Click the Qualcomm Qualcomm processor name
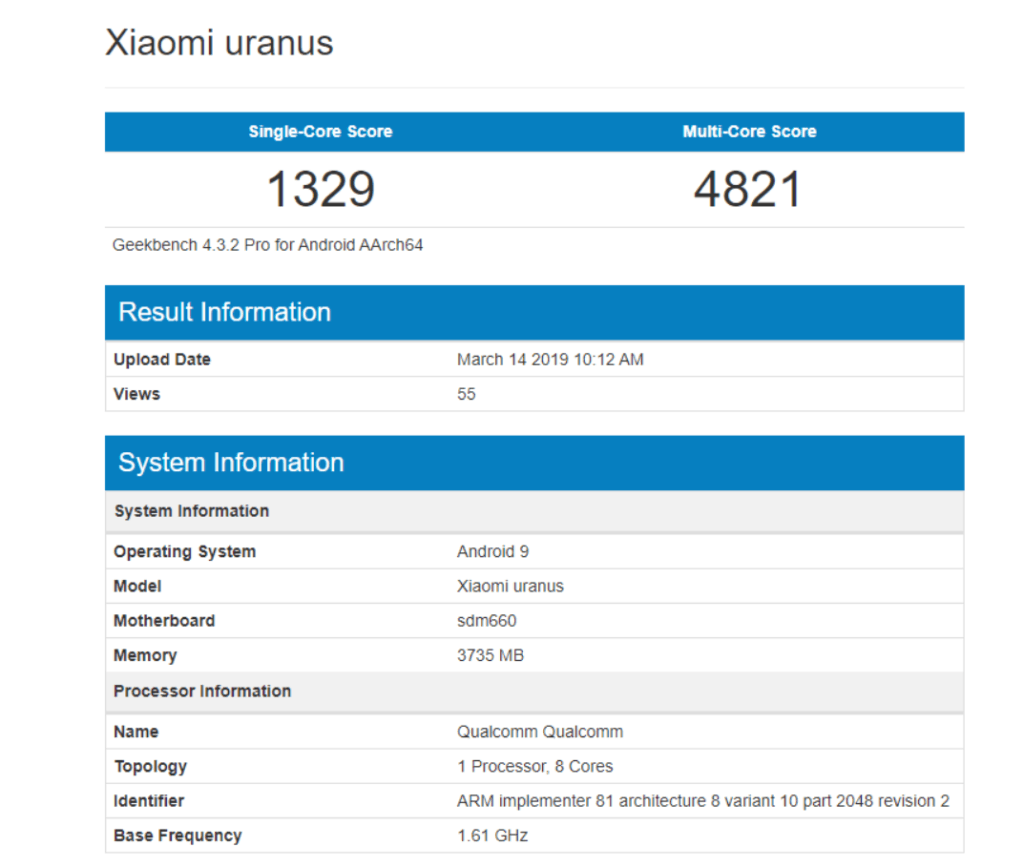The width and height of the screenshot is (1024, 867). (x=540, y=732)
